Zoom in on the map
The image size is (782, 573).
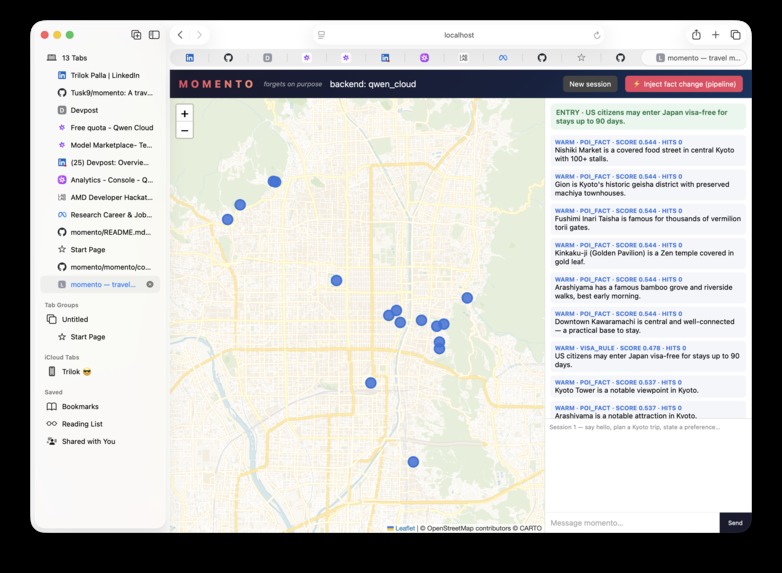click(185, 114)
